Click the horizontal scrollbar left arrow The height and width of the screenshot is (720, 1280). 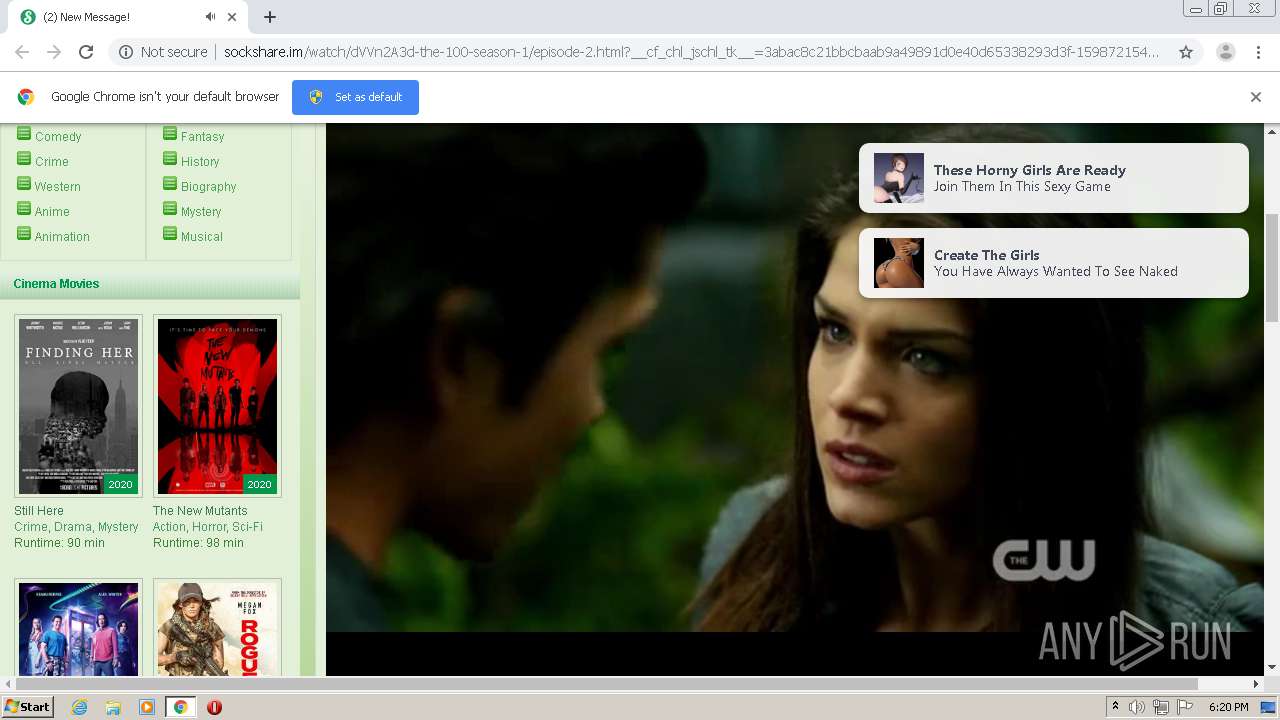(x=7, y=684)
